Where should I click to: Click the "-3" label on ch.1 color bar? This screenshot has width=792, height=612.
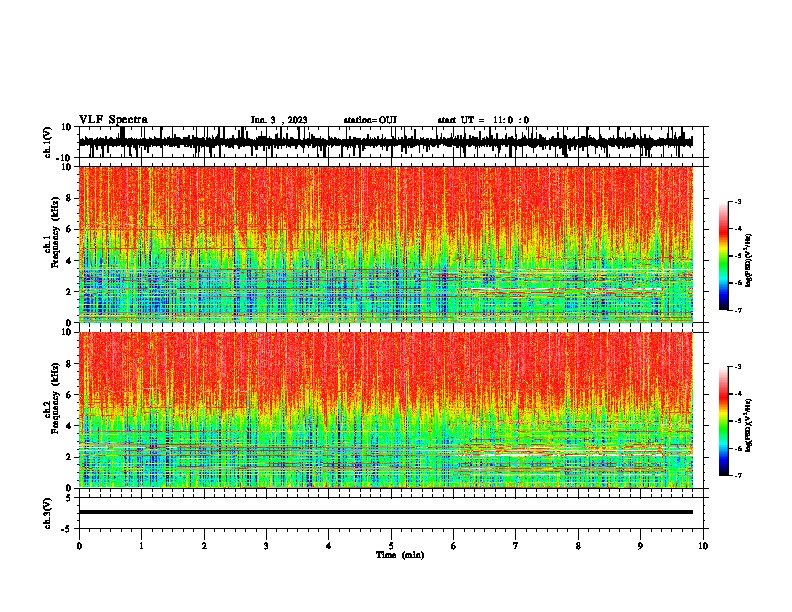(x=738, y=201)
